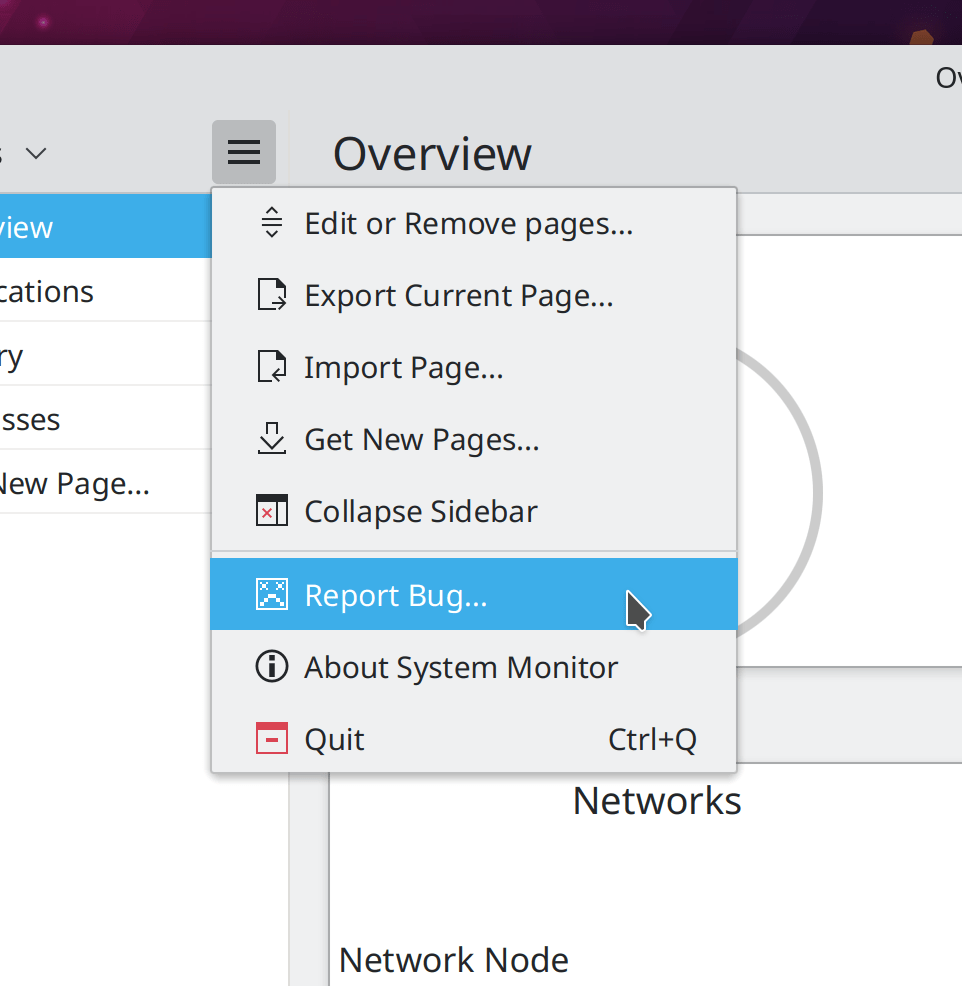Click the Report Bug icon
The width and height of the screenshot is (962, 986).
point(271,595)
